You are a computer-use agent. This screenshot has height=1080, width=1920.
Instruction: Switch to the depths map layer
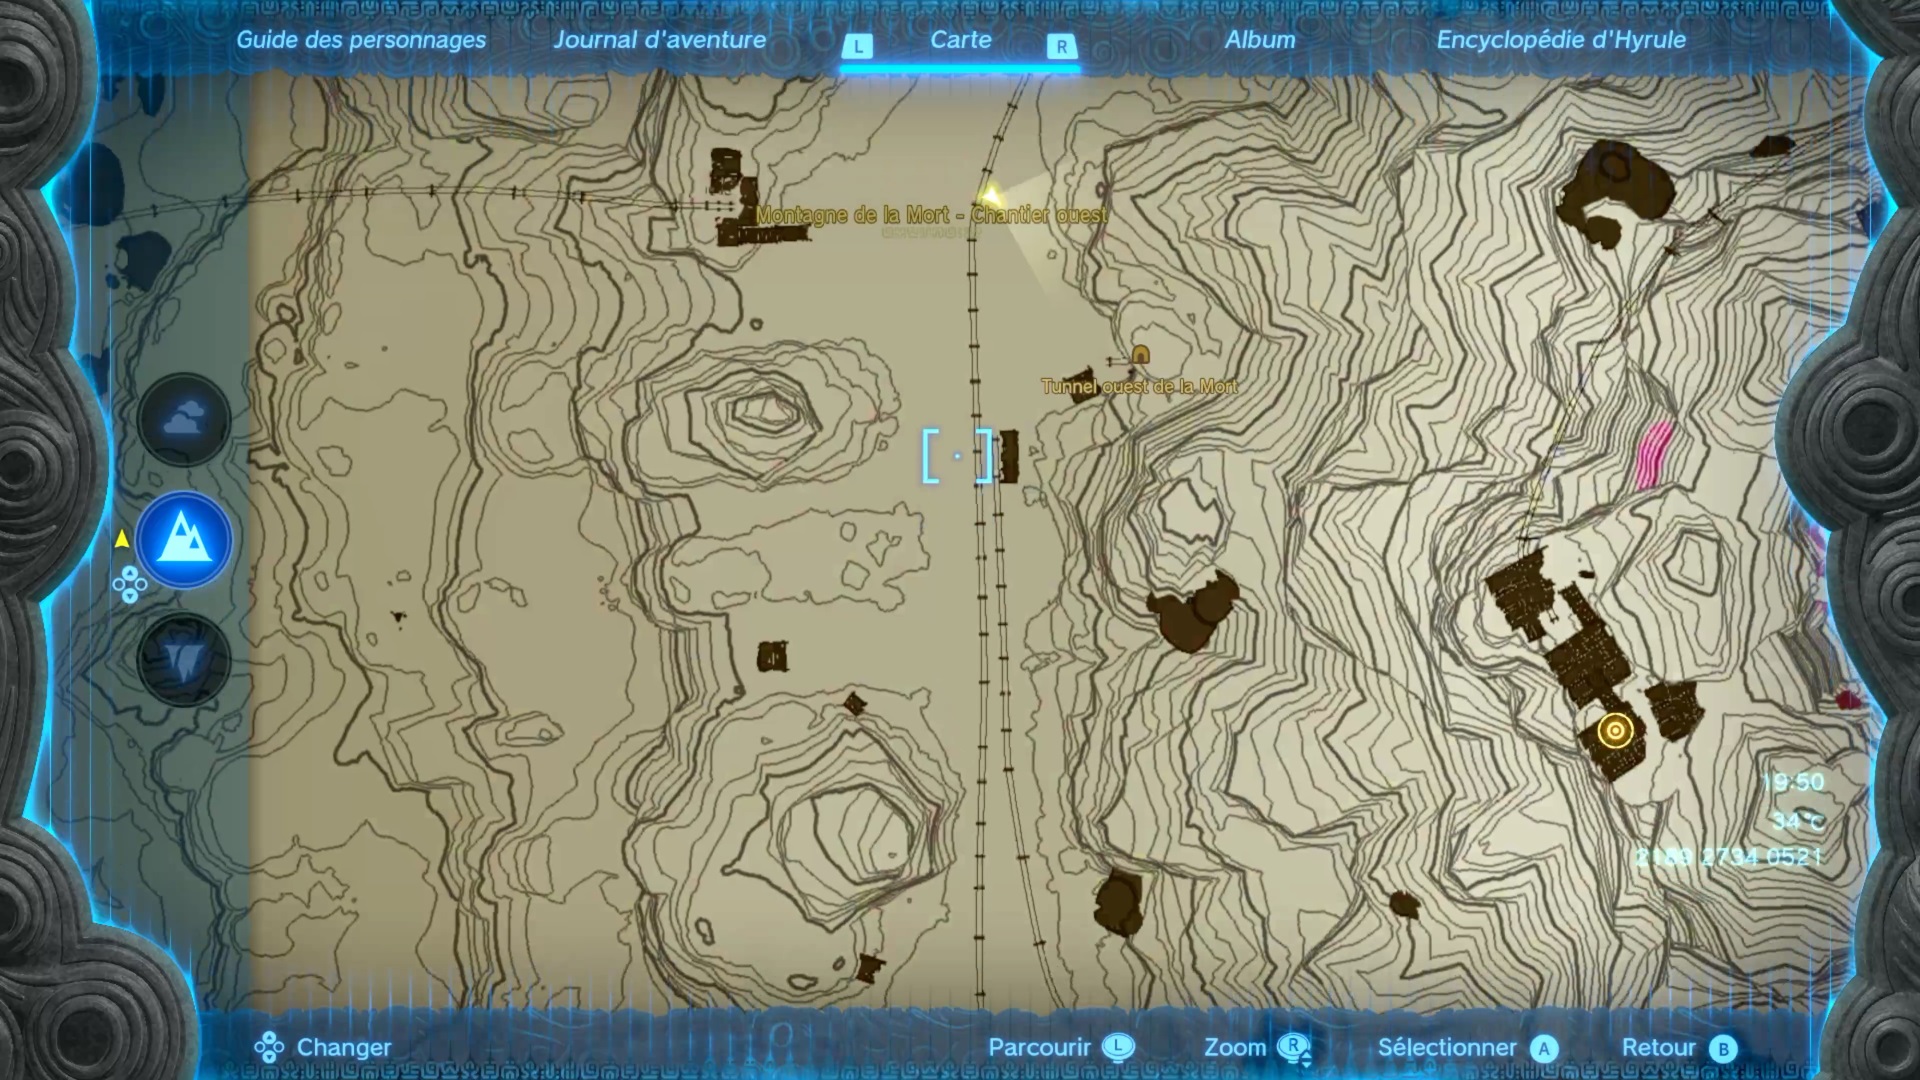184,660
